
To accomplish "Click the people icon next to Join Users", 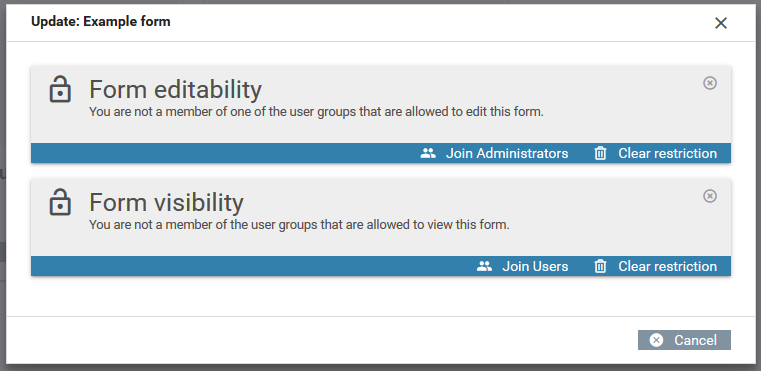I will [x=484, y=266].
